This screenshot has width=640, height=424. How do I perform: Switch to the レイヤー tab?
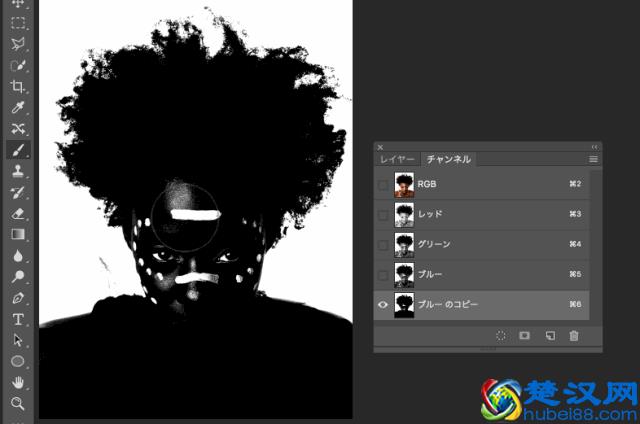397,159
